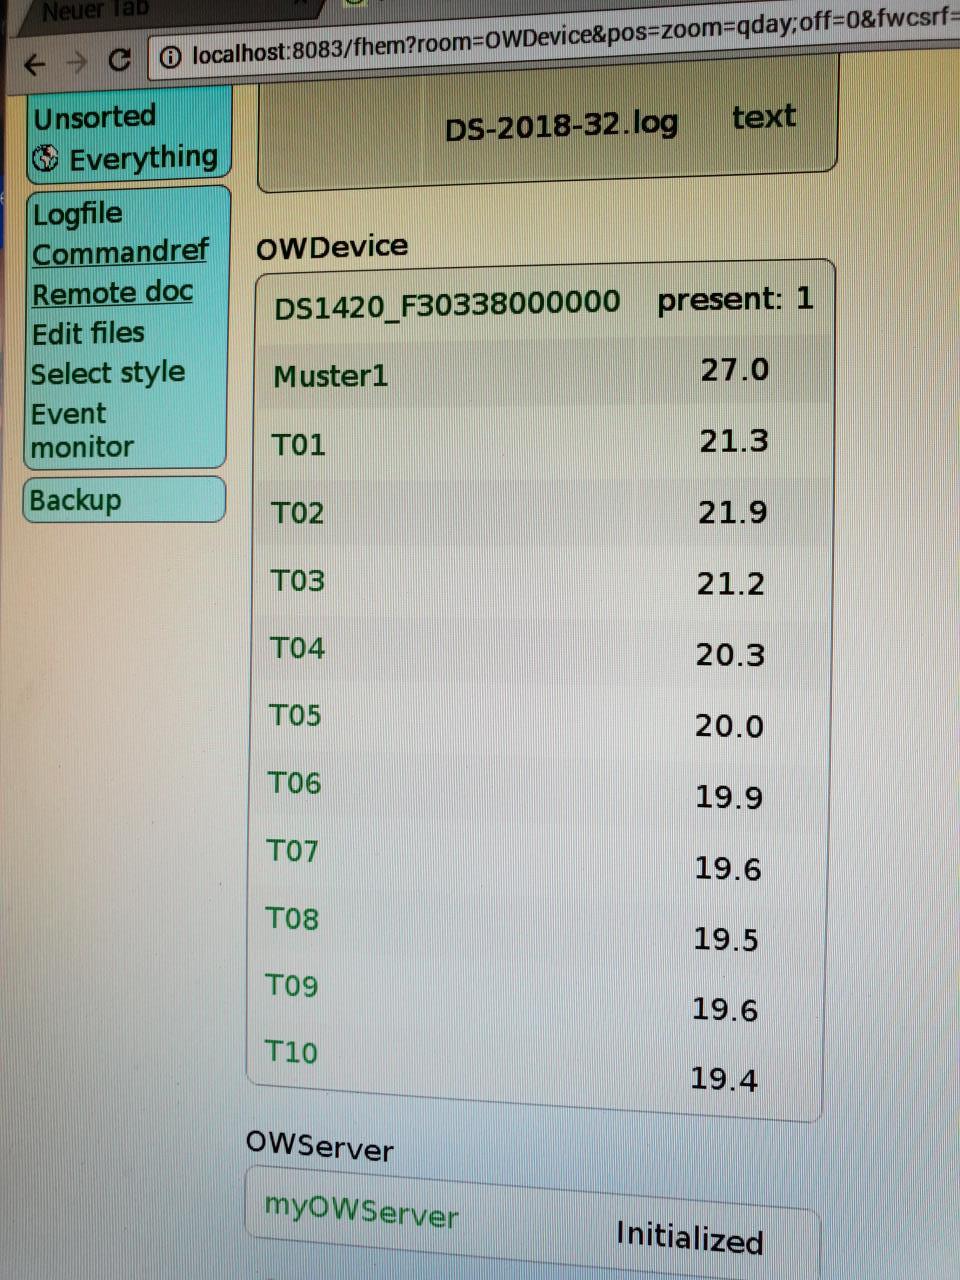Click T02 temperature 21.9
The image size is (960, 1280).
(733, 513)
